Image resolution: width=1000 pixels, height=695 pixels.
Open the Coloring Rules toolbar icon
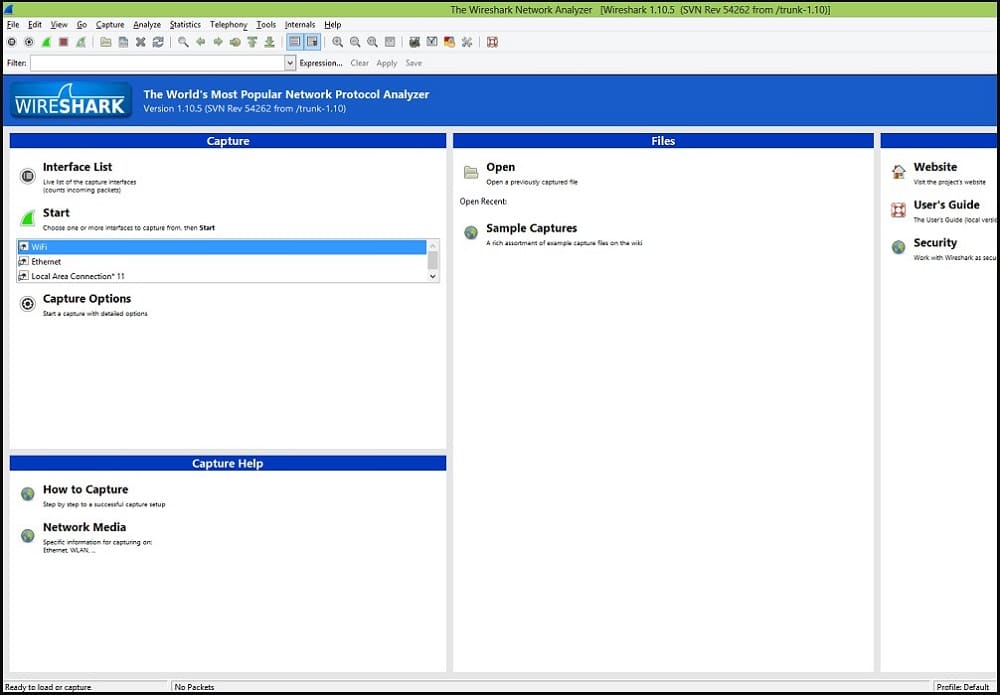point(449,42)
